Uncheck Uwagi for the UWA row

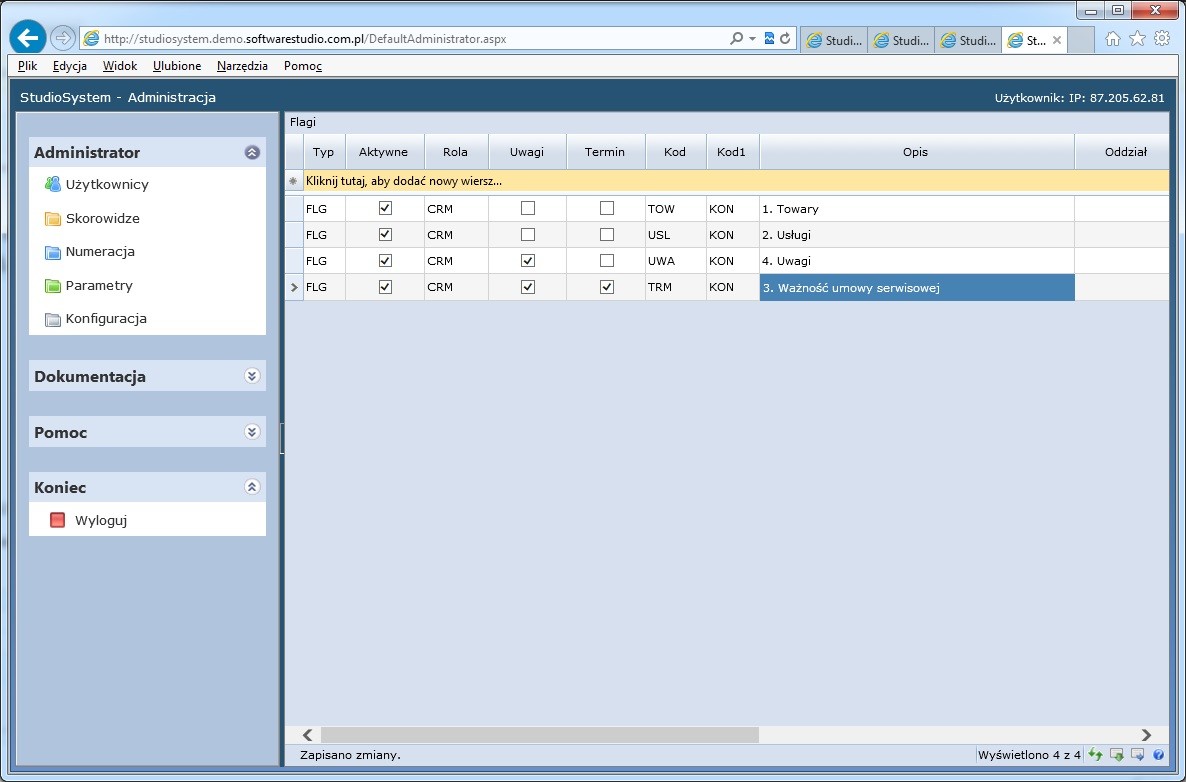(528, 260)
